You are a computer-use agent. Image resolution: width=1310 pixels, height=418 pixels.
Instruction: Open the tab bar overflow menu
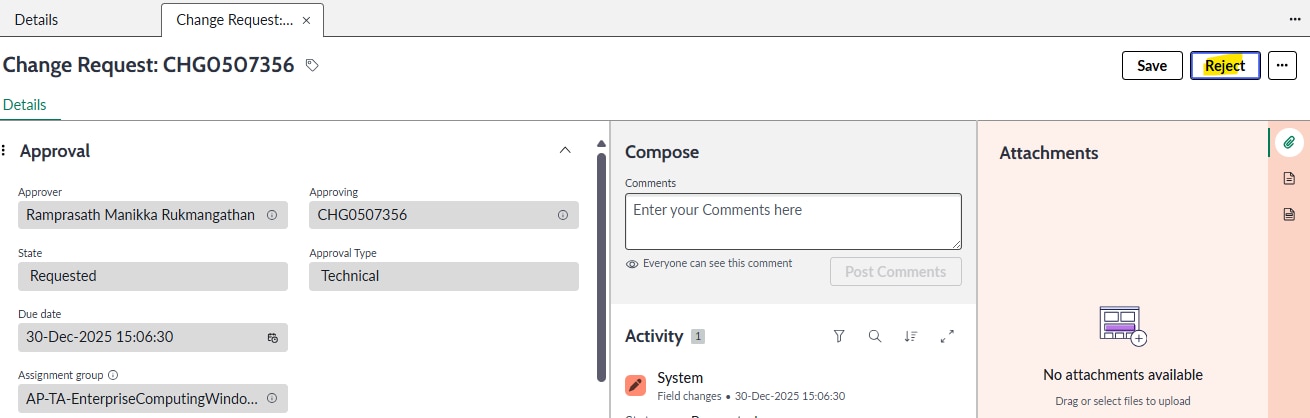click(1295, 20)
